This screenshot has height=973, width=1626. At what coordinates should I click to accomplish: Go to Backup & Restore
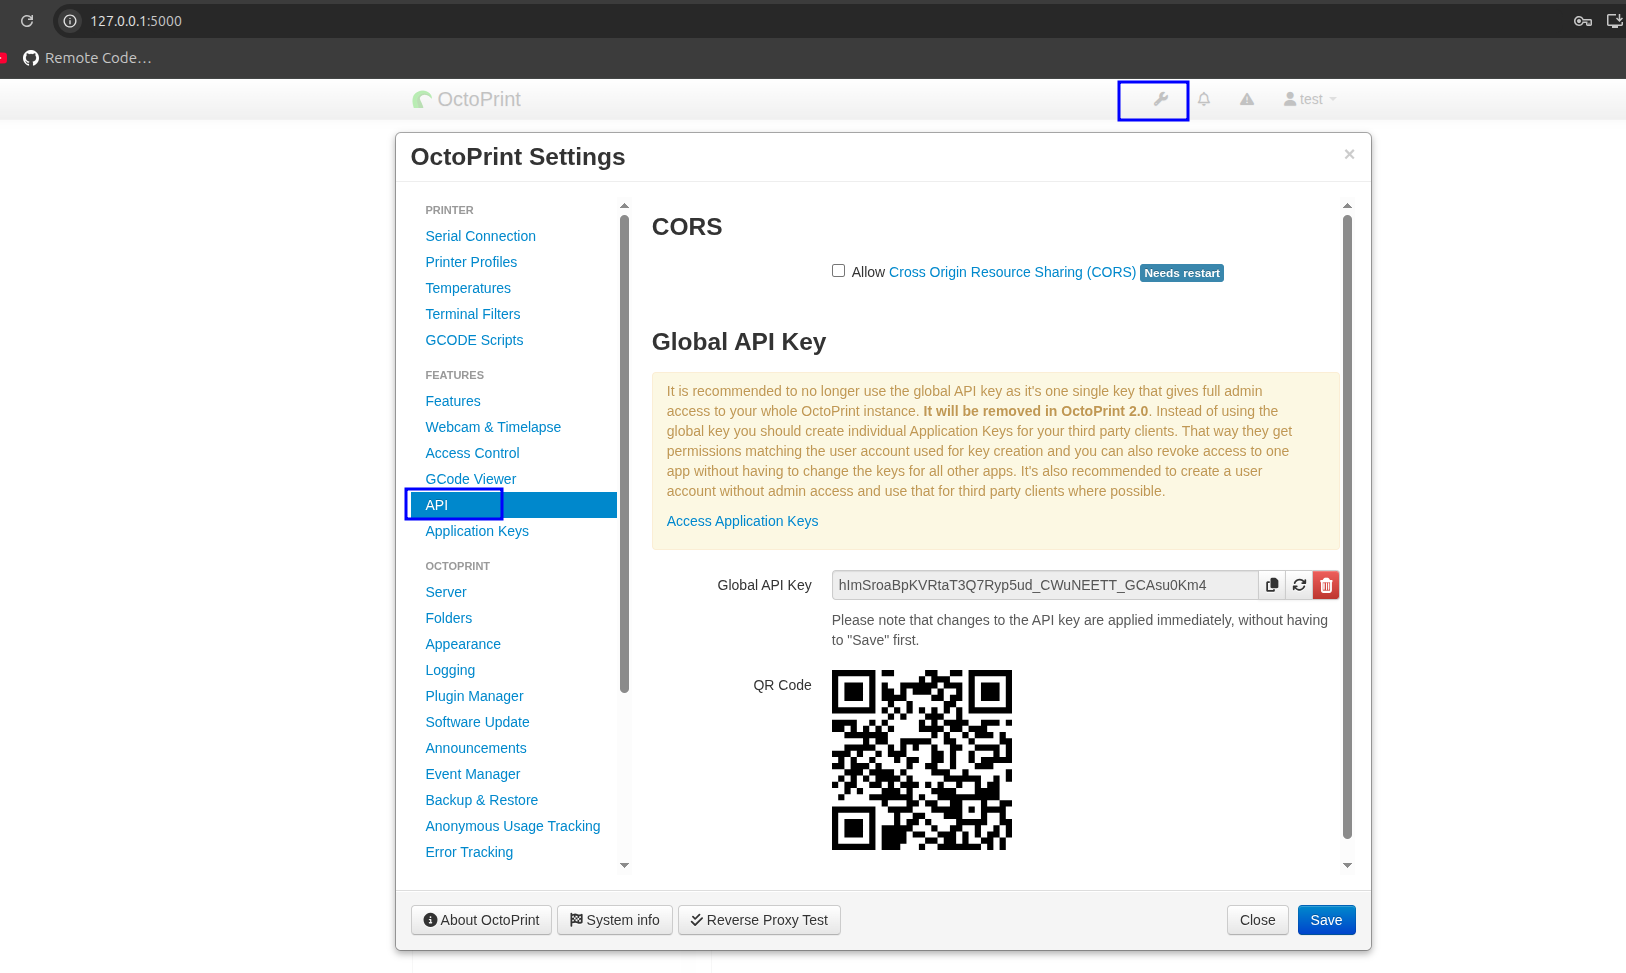point(482,800)
